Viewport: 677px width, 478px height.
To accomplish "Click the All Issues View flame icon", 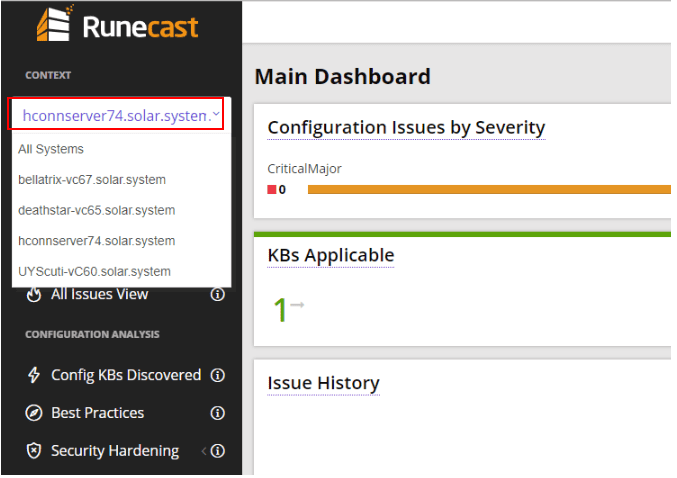I will point(34,294).
